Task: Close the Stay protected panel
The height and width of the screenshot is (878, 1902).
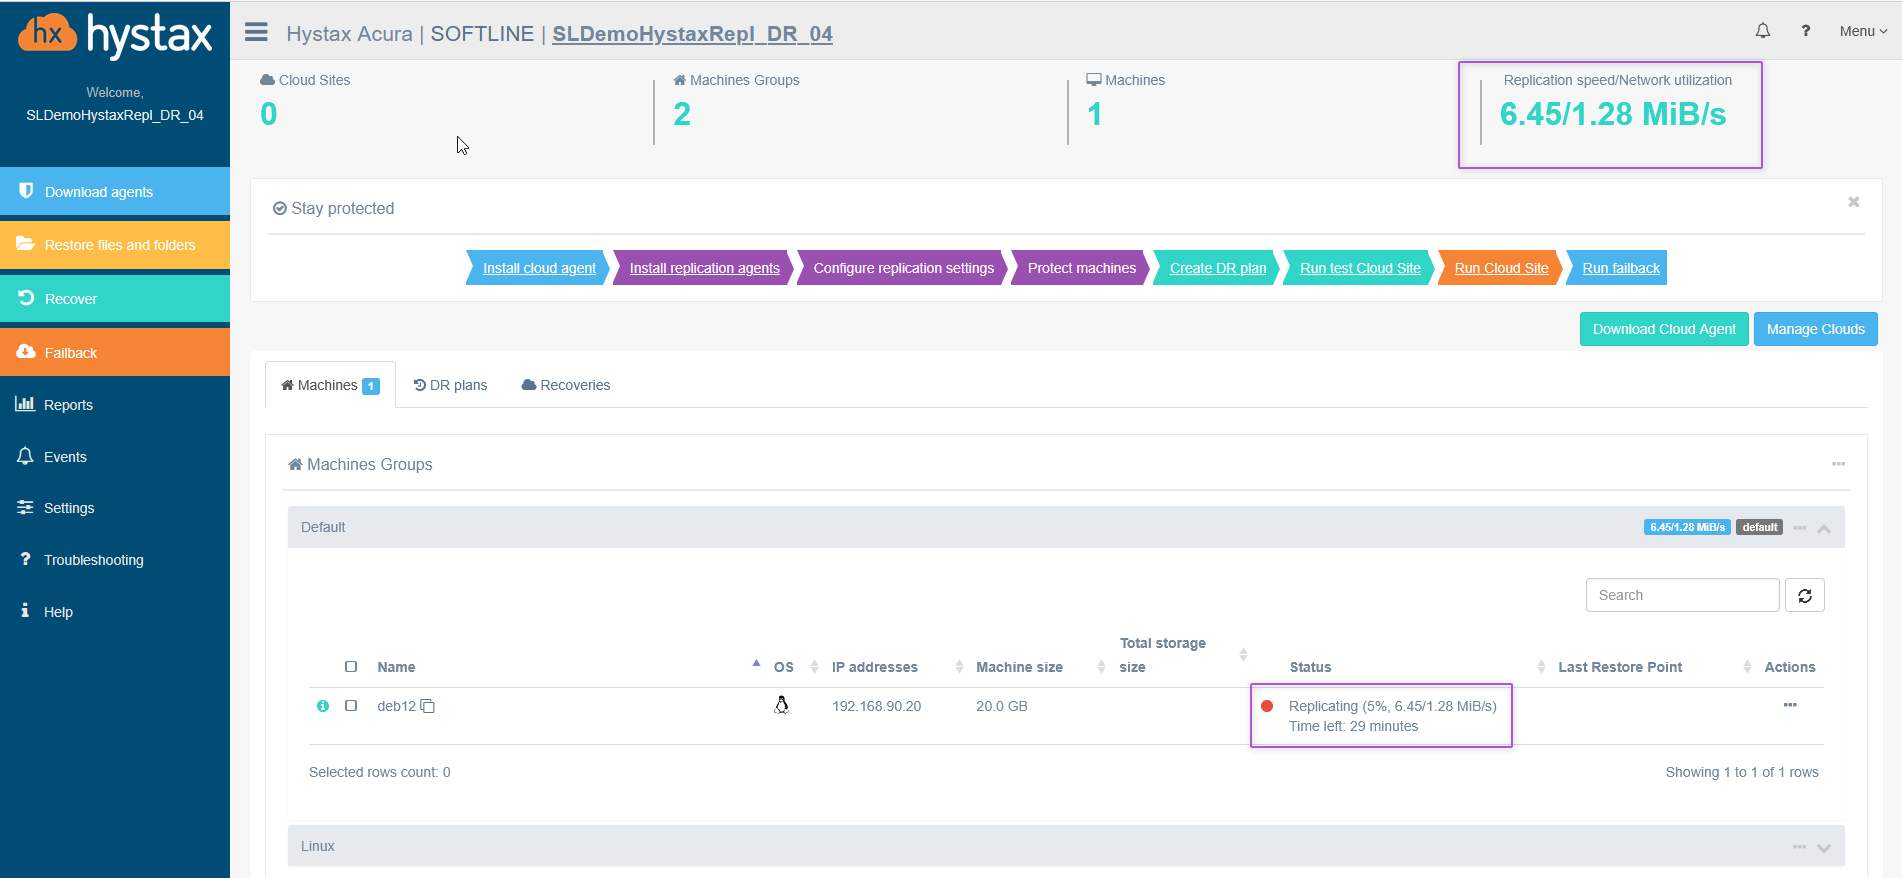Action: [x=1853, y=202]
